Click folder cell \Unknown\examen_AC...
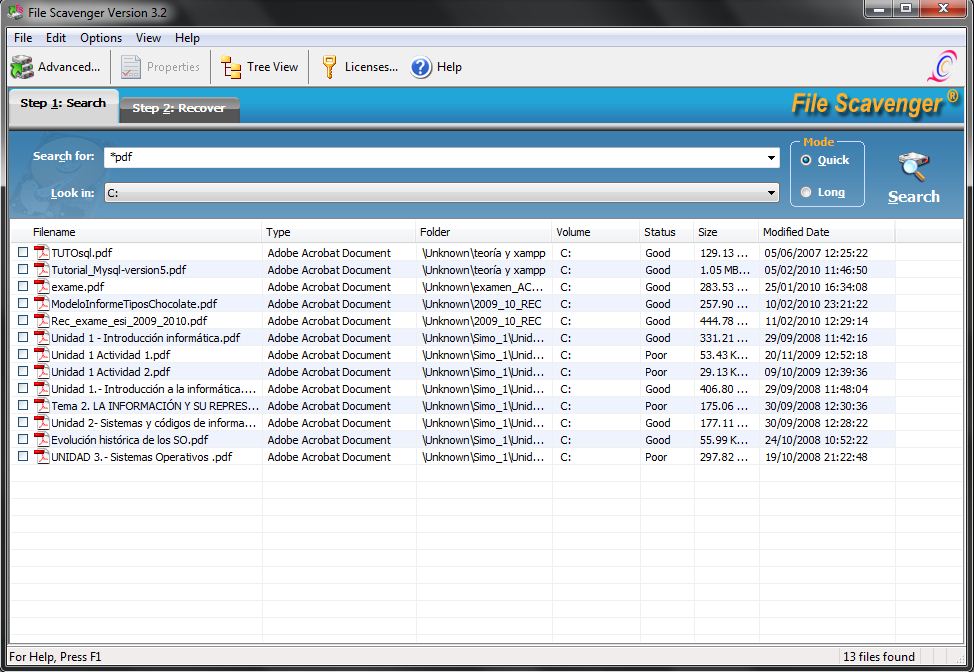The image size is (974, 672). 483,287
